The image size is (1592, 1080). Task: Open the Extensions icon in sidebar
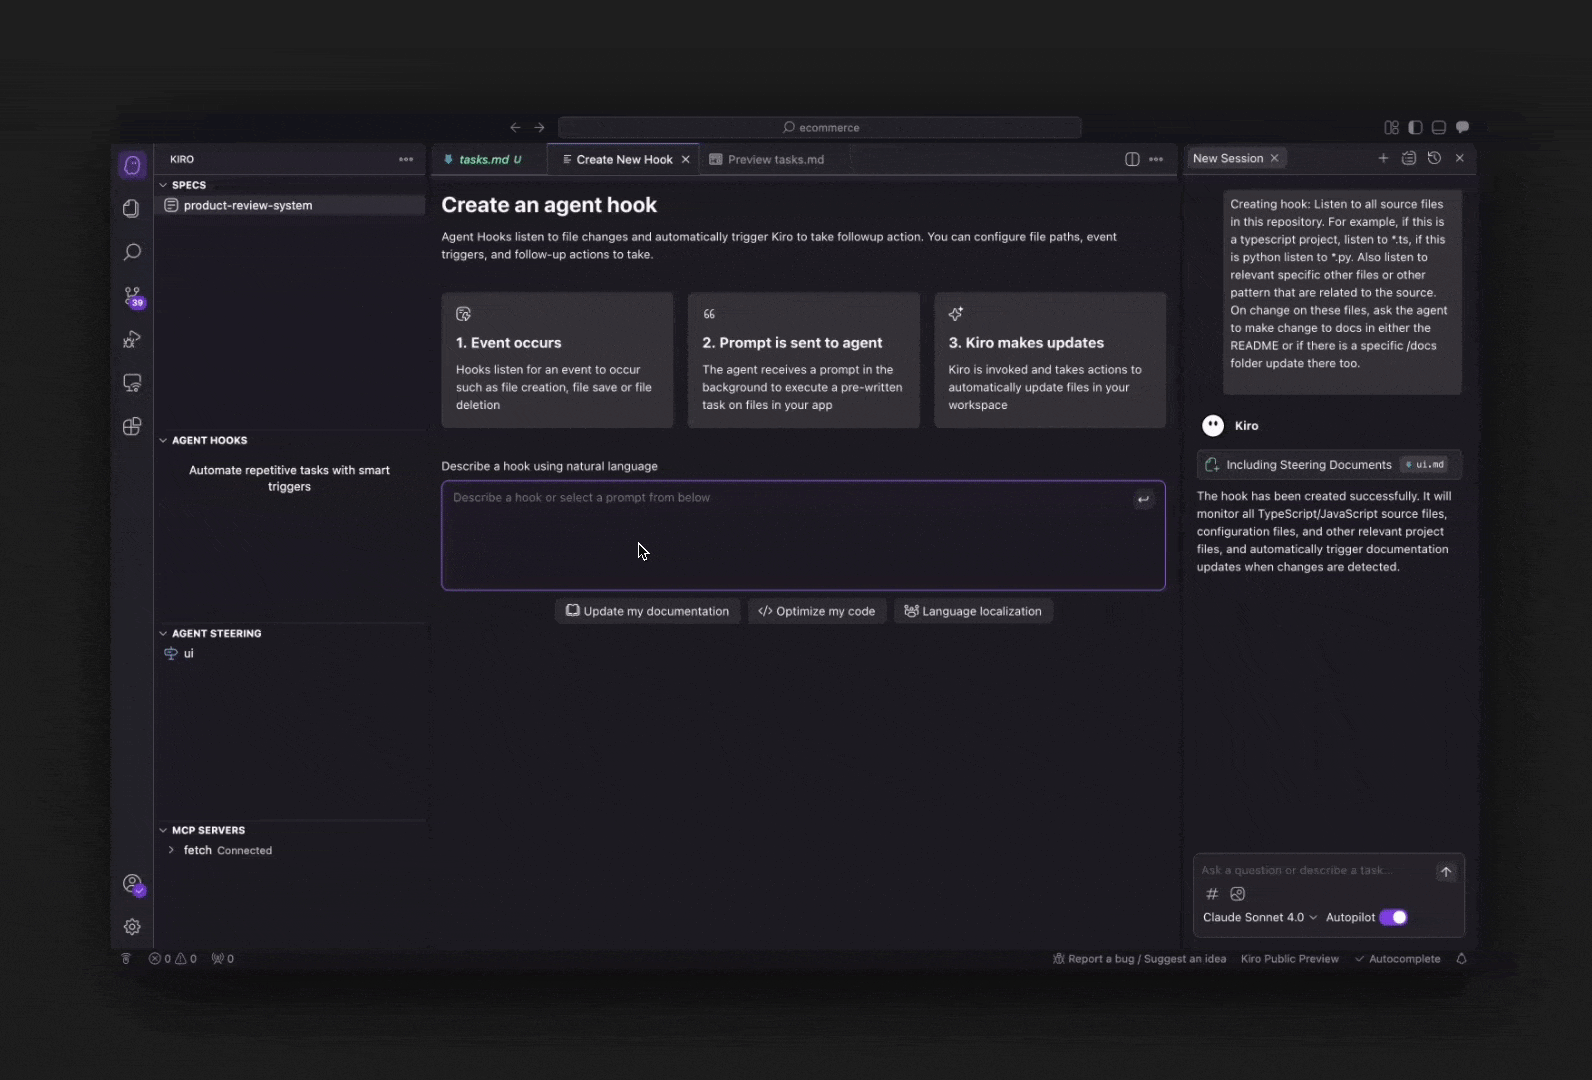[x=132, y=427]
